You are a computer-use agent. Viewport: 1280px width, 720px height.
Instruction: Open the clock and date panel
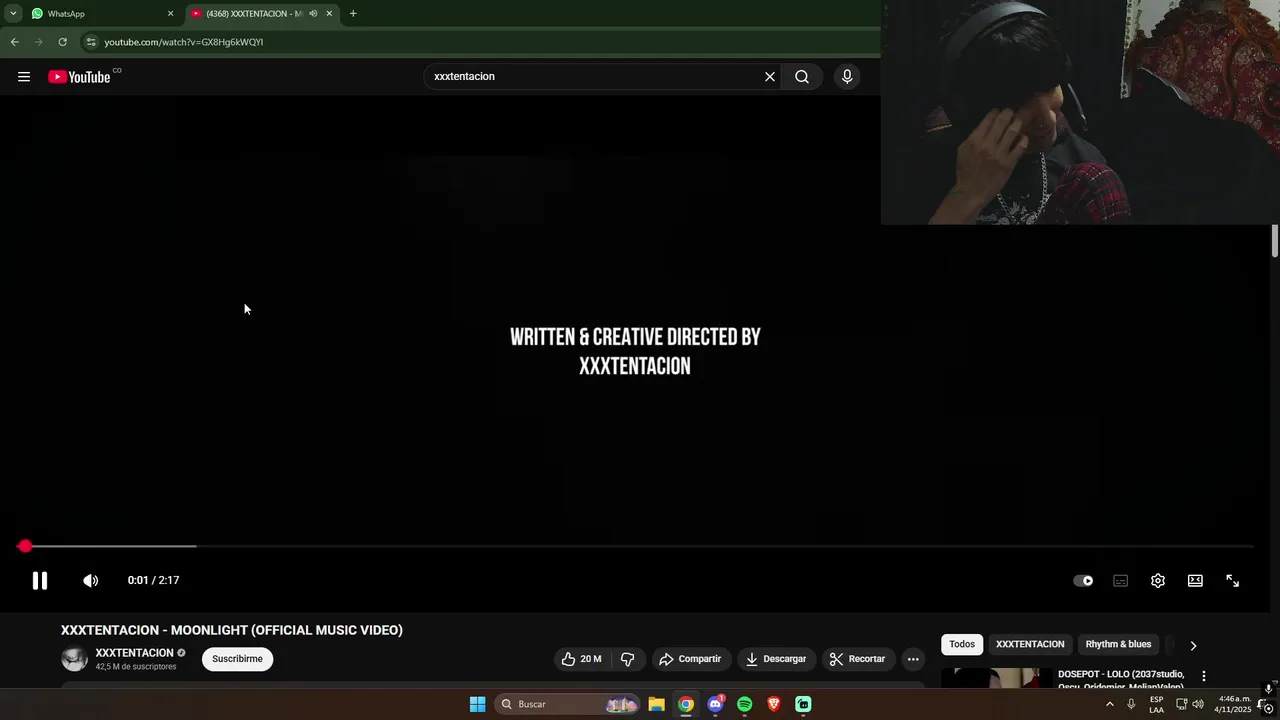1233,704
